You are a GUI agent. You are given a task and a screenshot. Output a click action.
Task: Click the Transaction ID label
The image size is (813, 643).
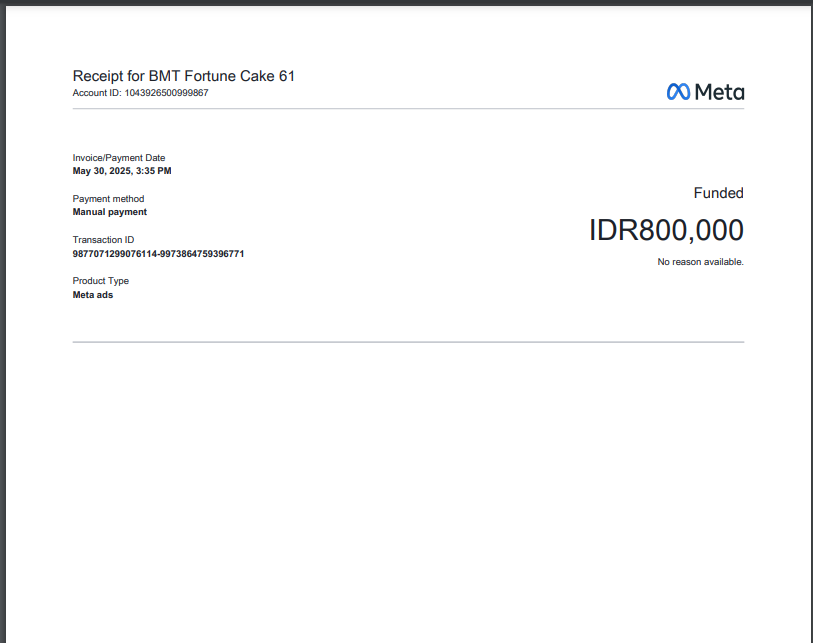click(x=103, y=240)
